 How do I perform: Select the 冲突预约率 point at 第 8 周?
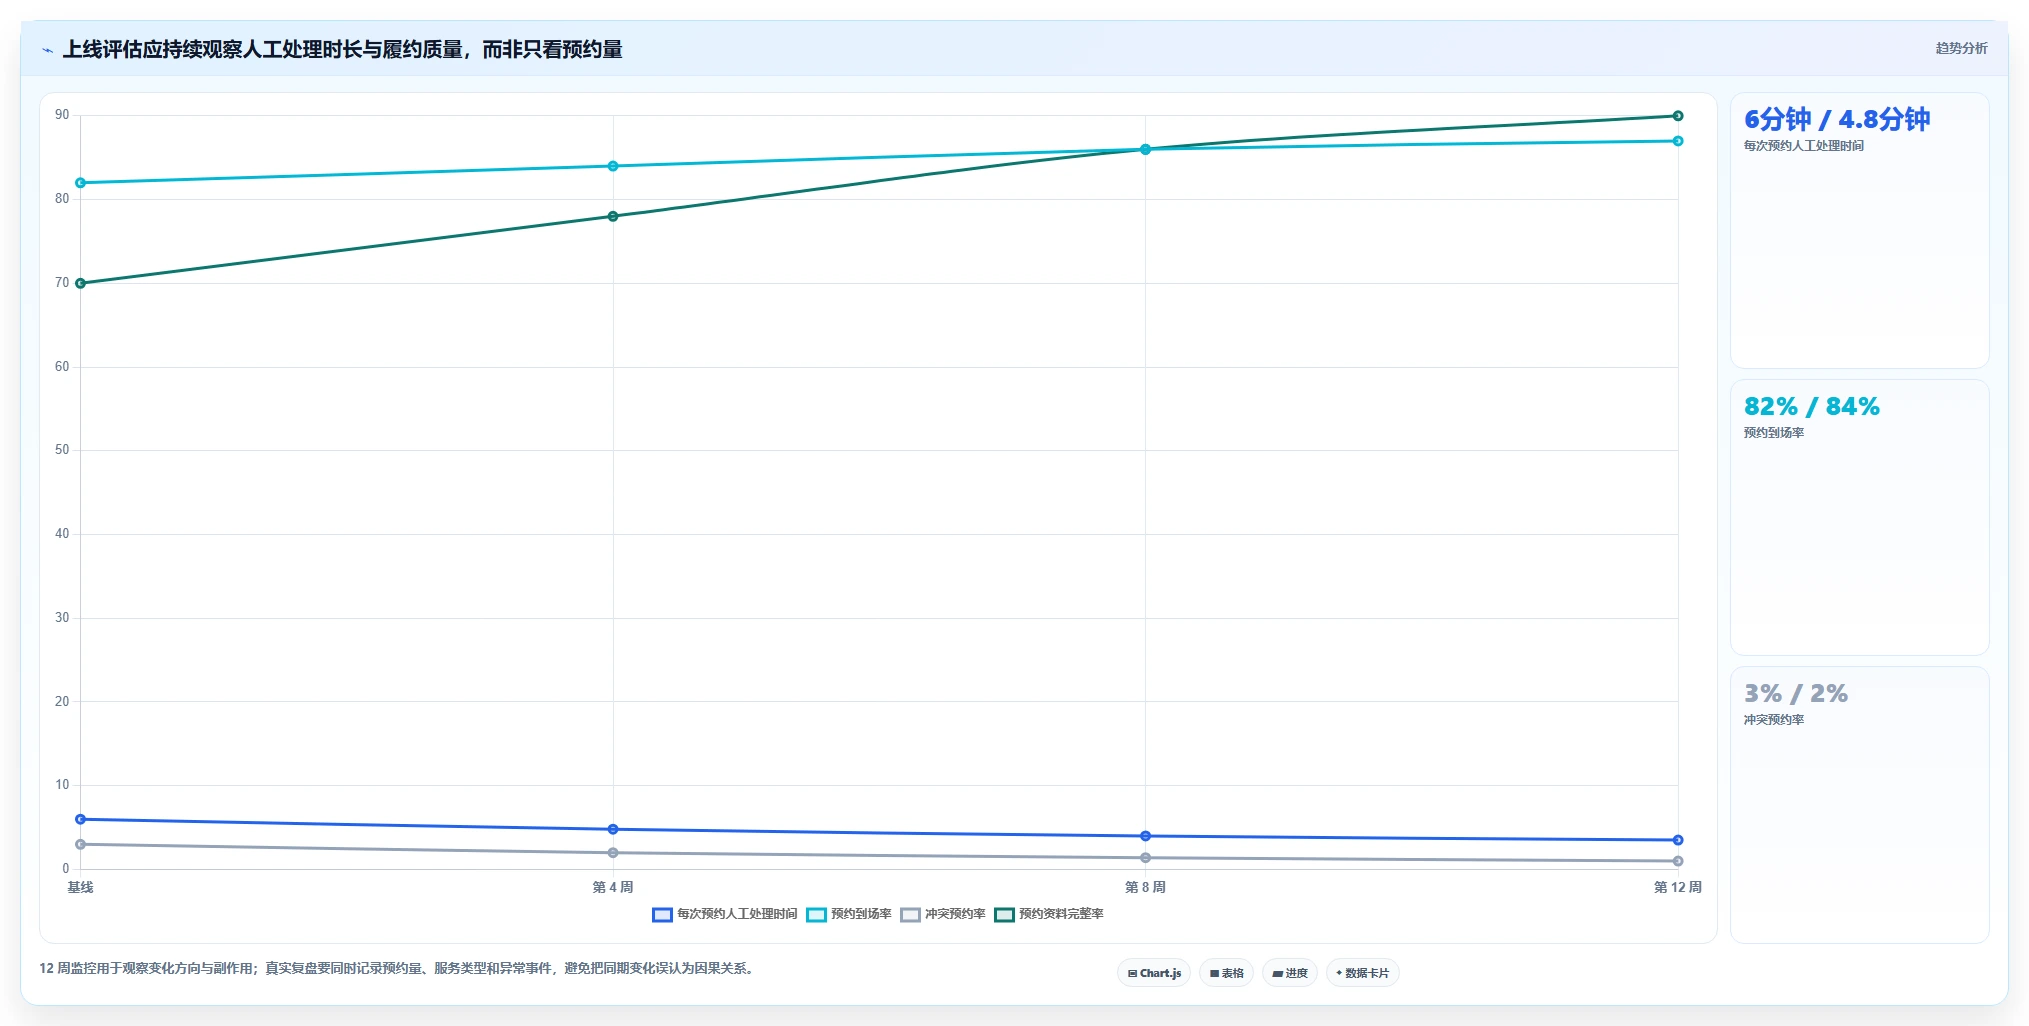(1145, 858)
